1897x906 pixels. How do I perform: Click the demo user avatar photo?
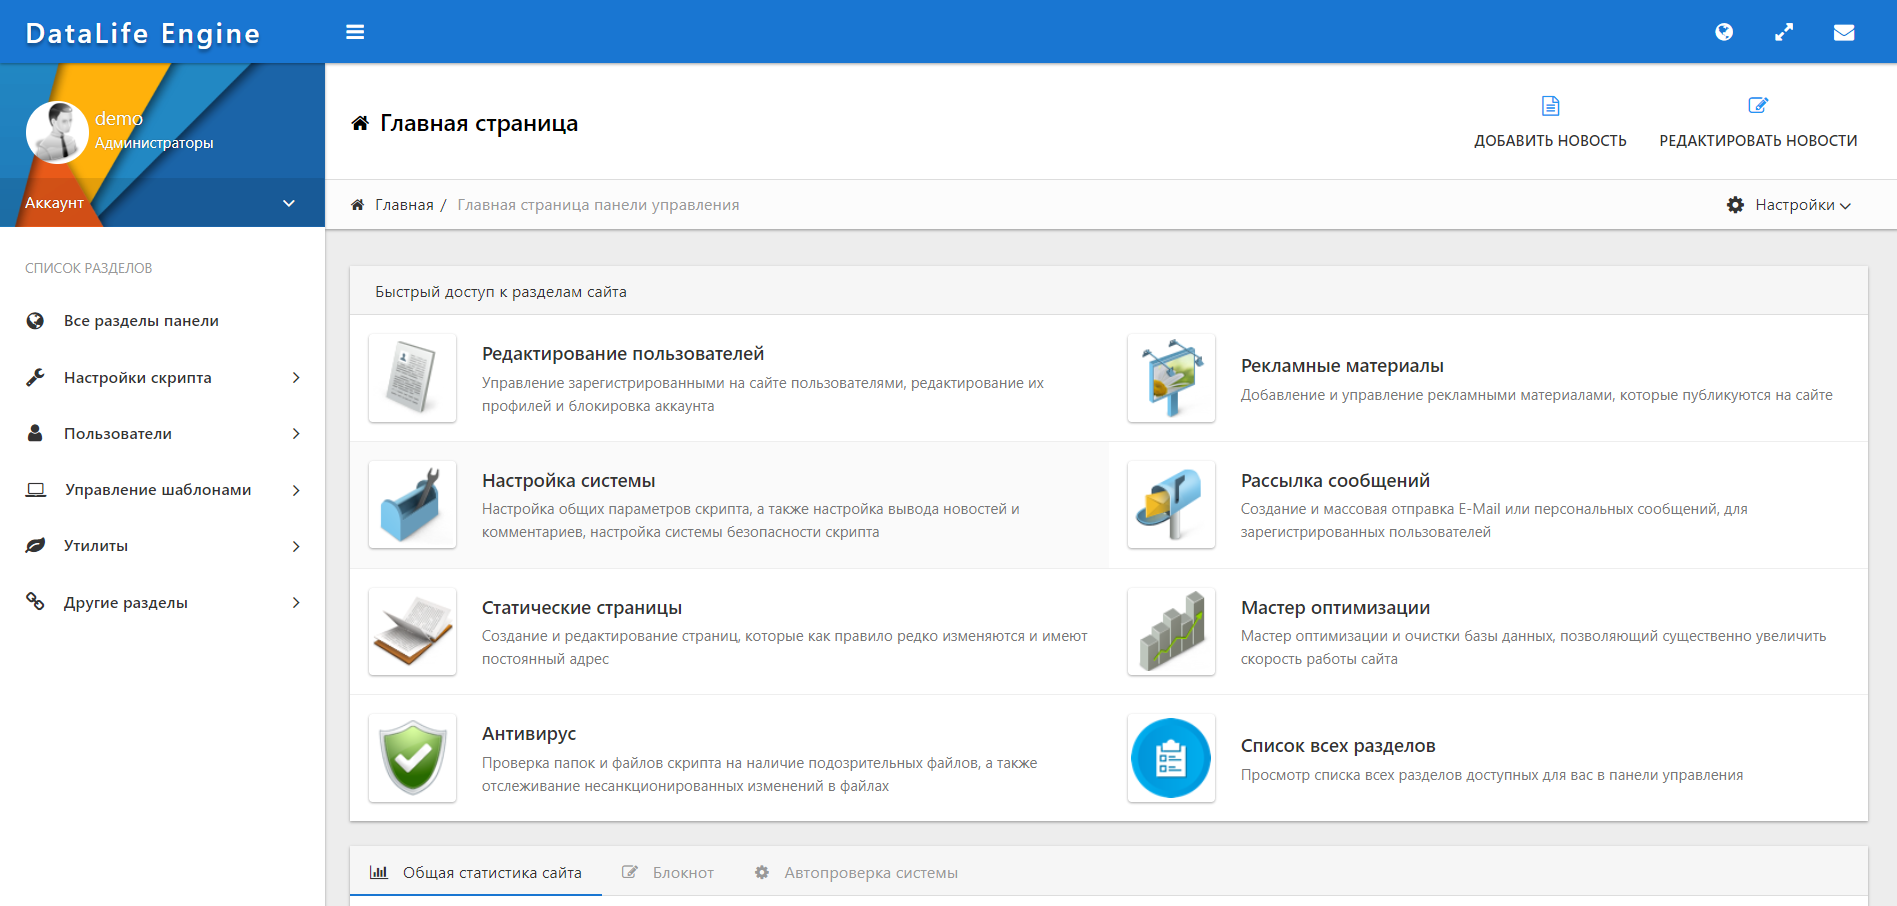click(x=57, y=132)
